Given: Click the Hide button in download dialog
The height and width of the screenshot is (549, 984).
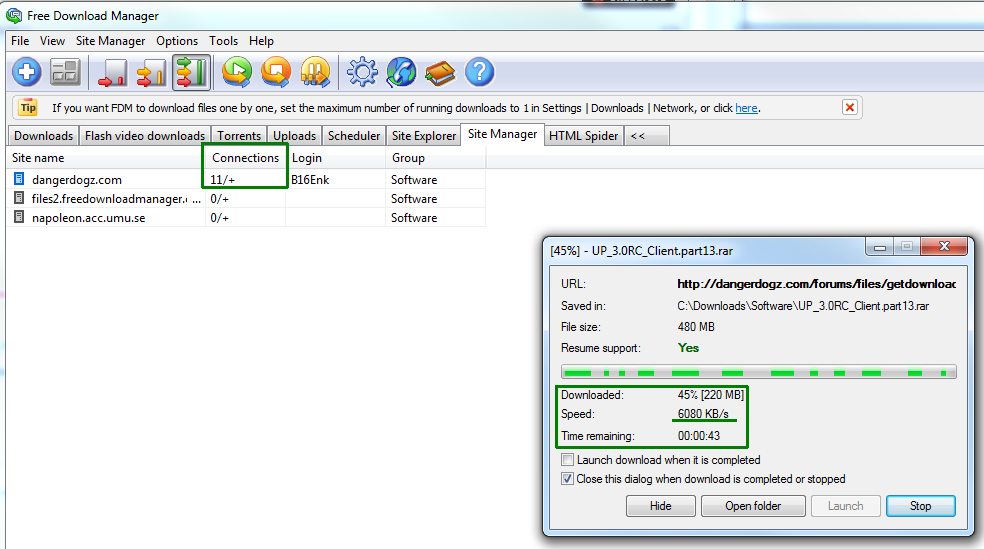Looking at the screenshot, I should coord(660,506).
